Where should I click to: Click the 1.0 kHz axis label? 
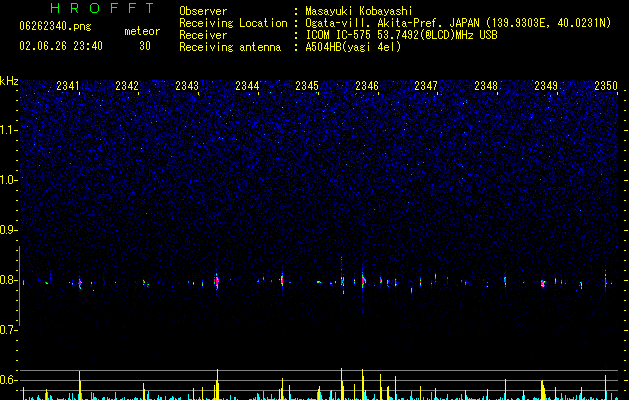9,180
